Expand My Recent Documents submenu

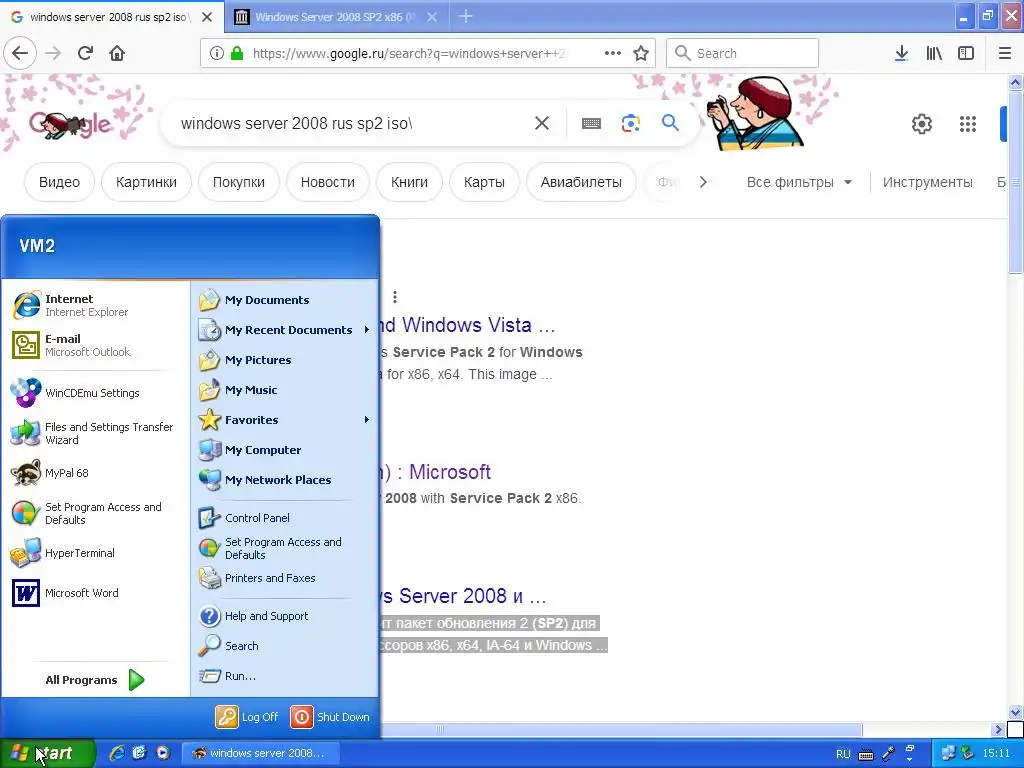coord(285,330)
